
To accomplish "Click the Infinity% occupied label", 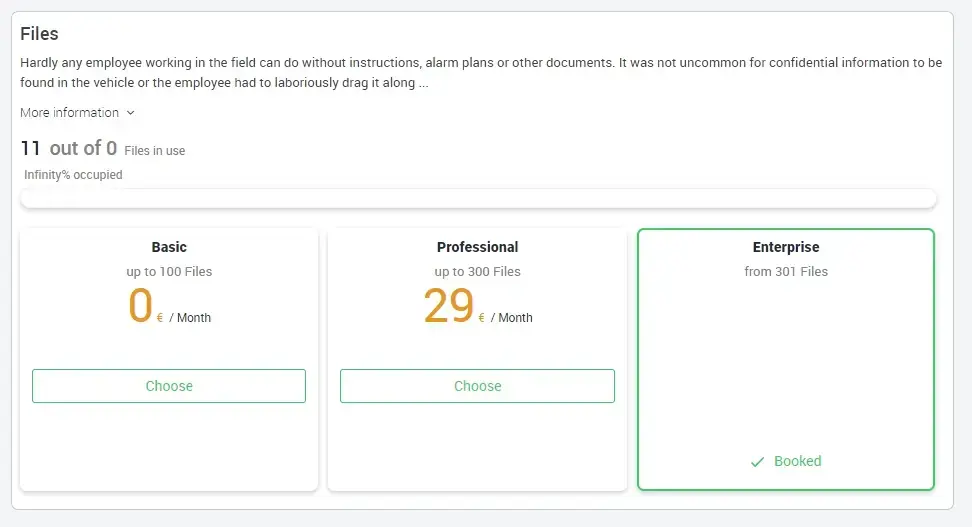I will [73, 175].
